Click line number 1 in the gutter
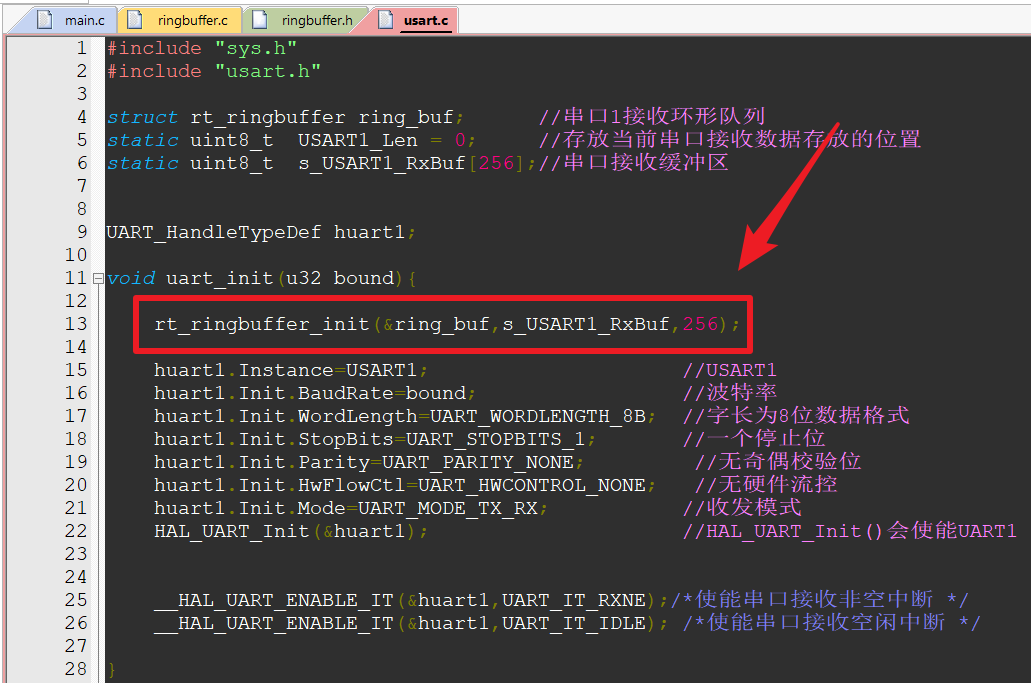 point(82,48)
